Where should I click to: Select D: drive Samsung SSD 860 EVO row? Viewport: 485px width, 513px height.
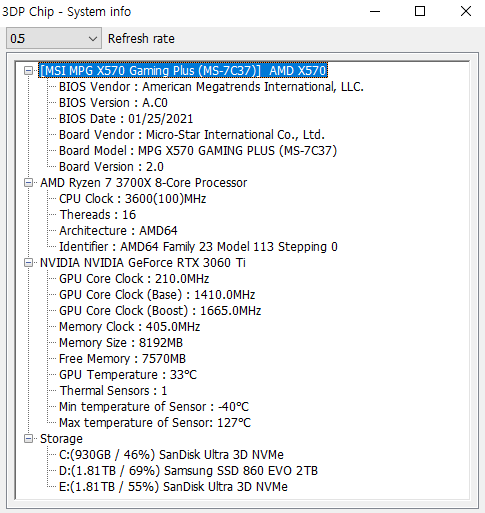point(188,471)
